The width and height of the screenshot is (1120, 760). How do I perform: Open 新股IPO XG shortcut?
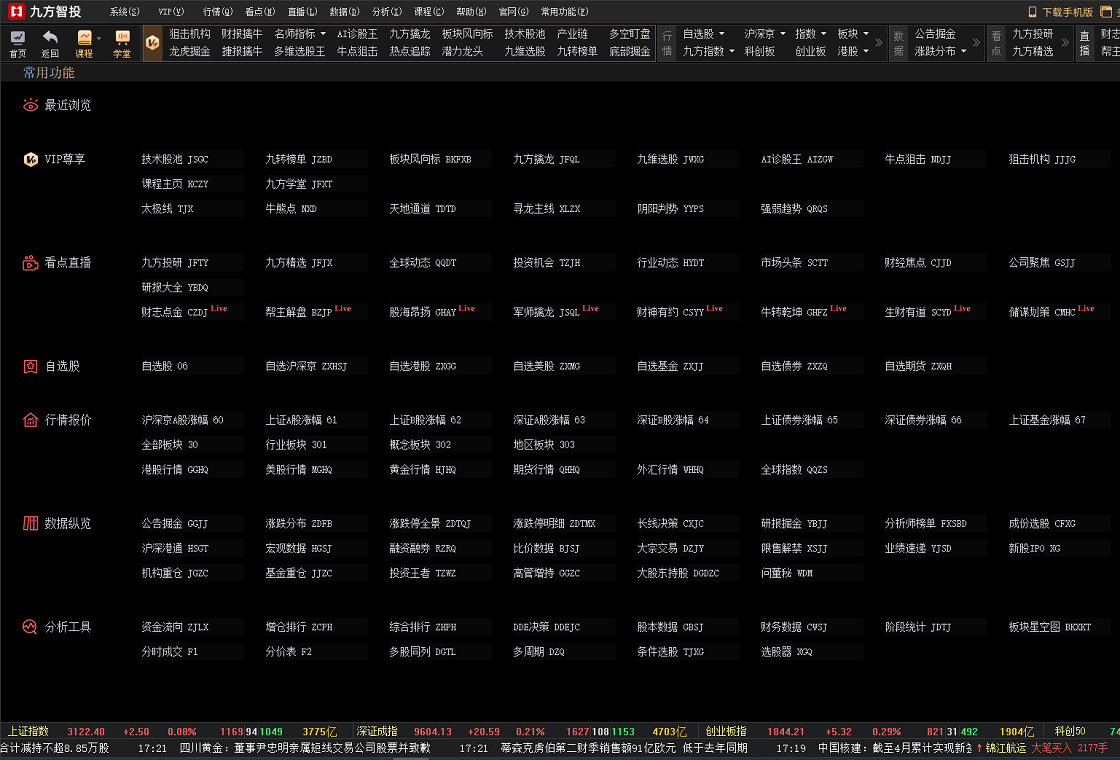(x=1058, y=548)
